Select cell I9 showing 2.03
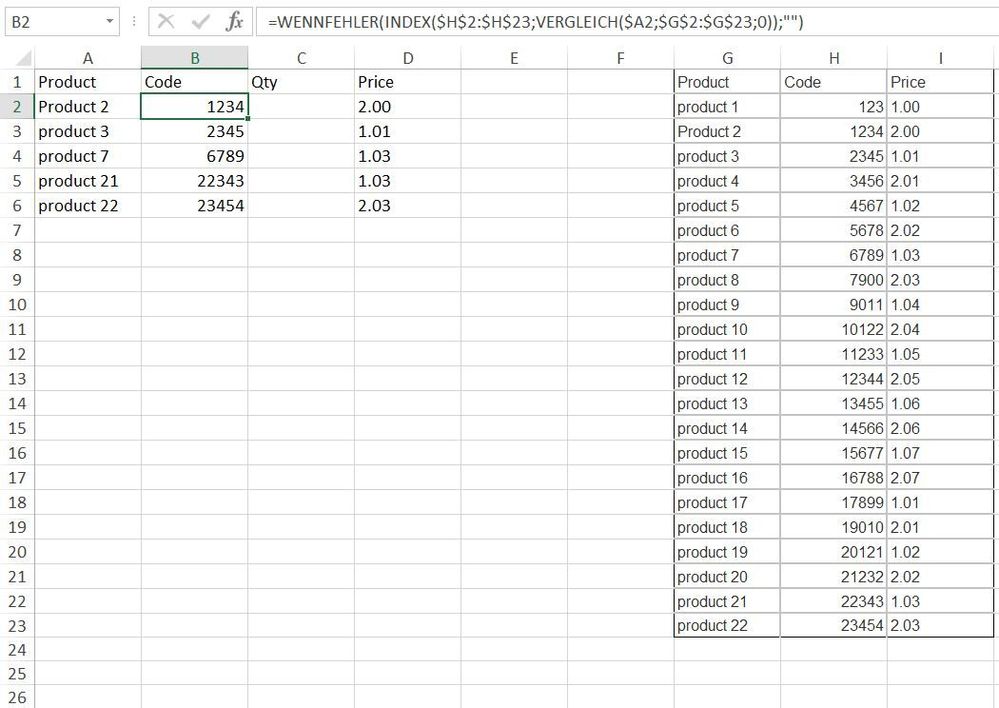The height and width of the screenshot is (708, 999). pyautogui.click(x=939, y=280)
